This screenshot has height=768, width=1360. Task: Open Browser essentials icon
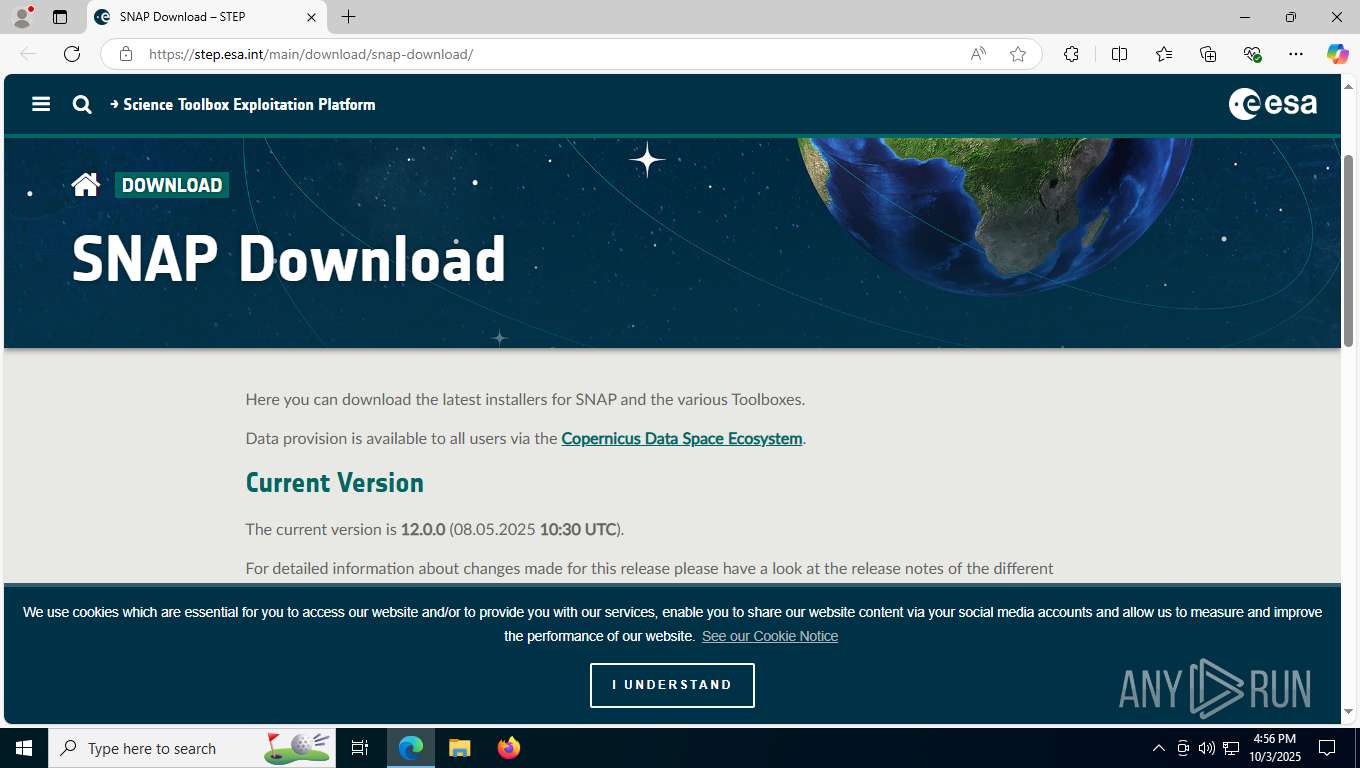click(x=1252, y=54)
